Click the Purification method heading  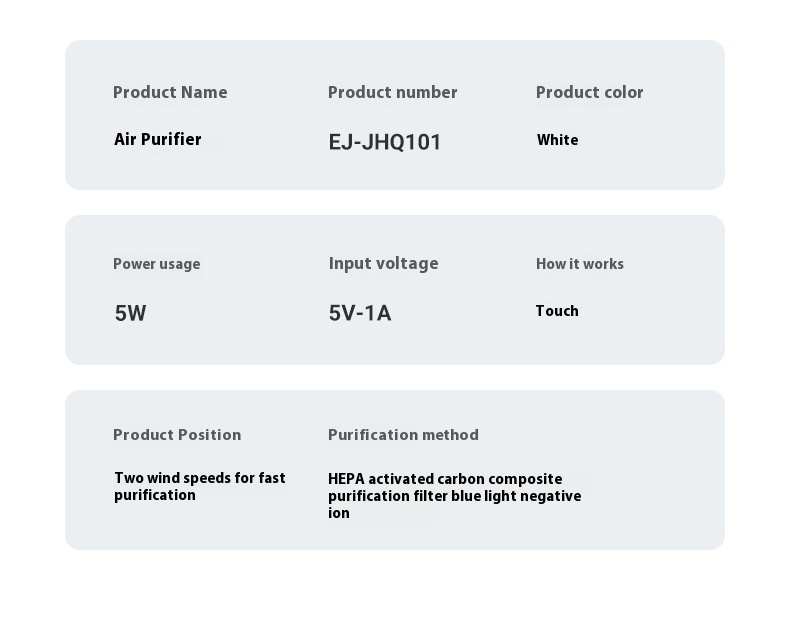403,435
